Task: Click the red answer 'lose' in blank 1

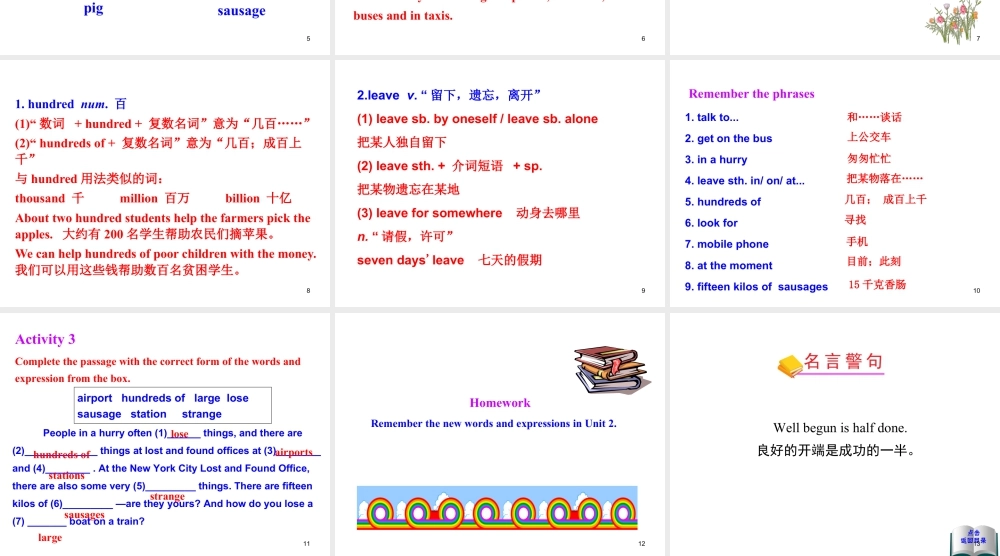Action: pos(180,434)
